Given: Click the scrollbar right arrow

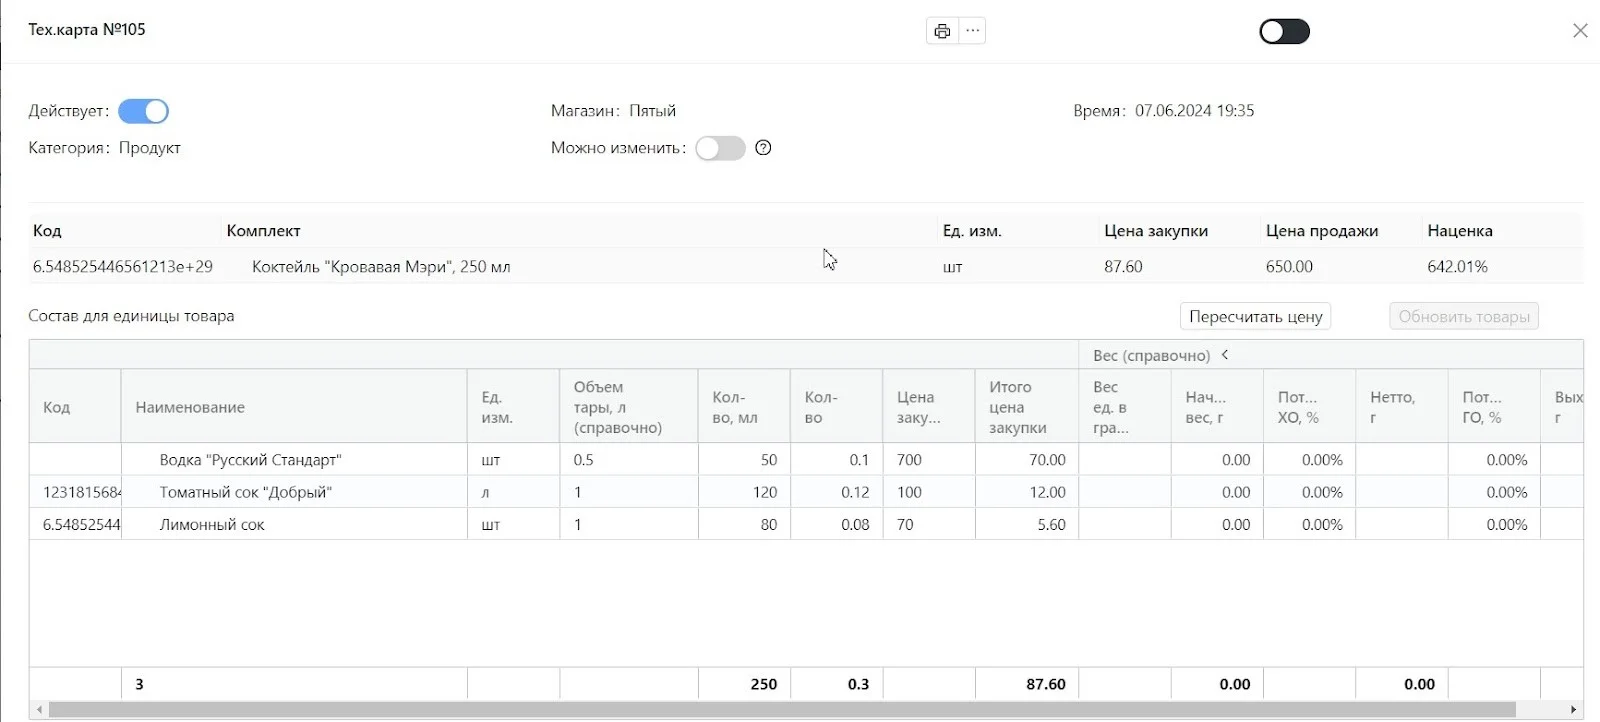Looking at the screenshot, I should coord(1574,709).
